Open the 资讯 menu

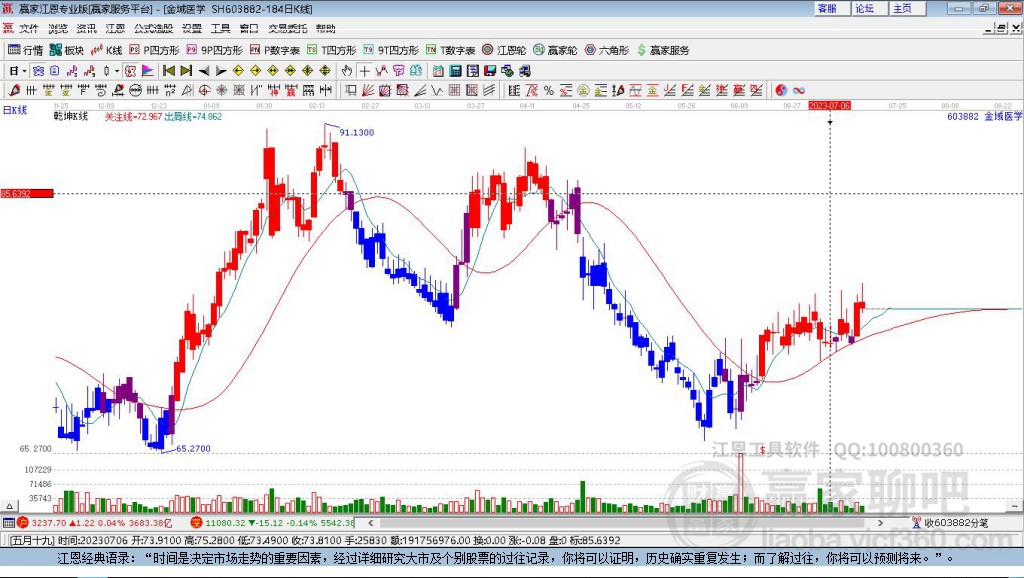(x=86, y=28)
